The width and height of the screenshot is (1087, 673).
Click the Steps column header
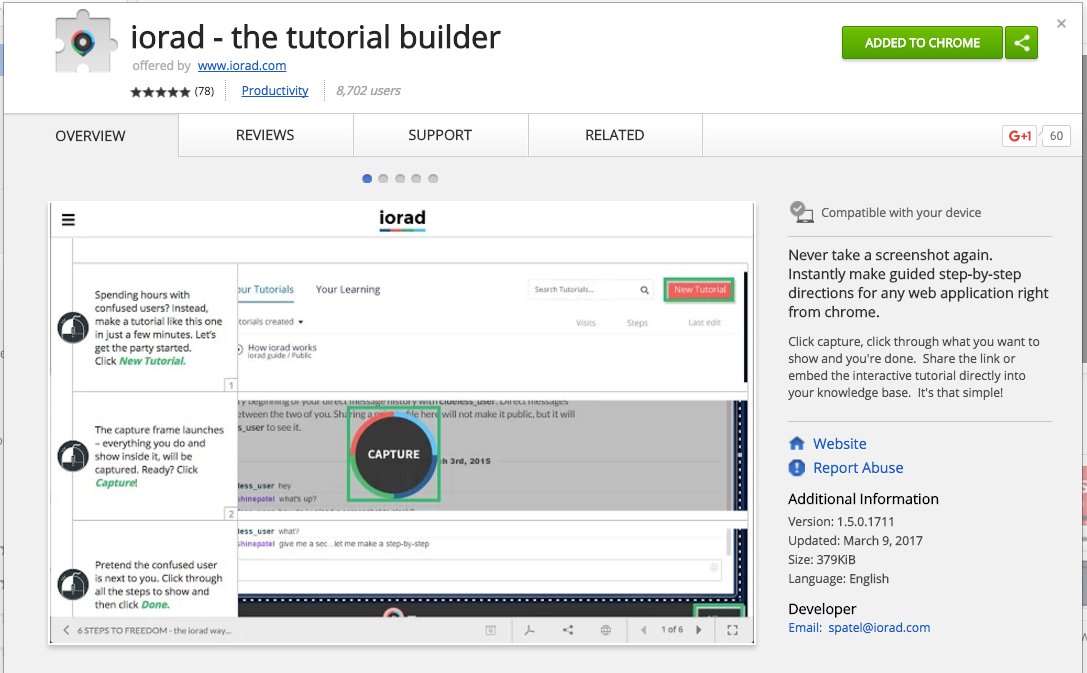[637, 323]
